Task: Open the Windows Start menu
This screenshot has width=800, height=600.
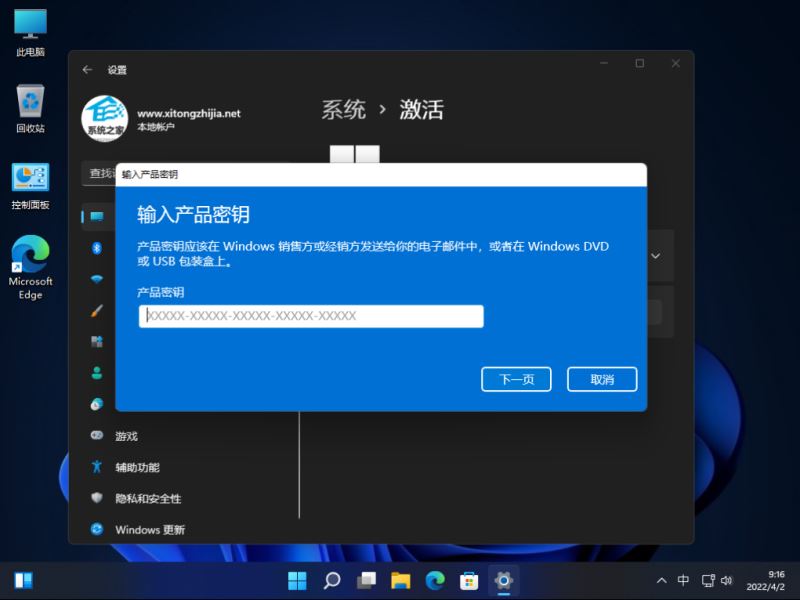Action: (x=297, y=580)
